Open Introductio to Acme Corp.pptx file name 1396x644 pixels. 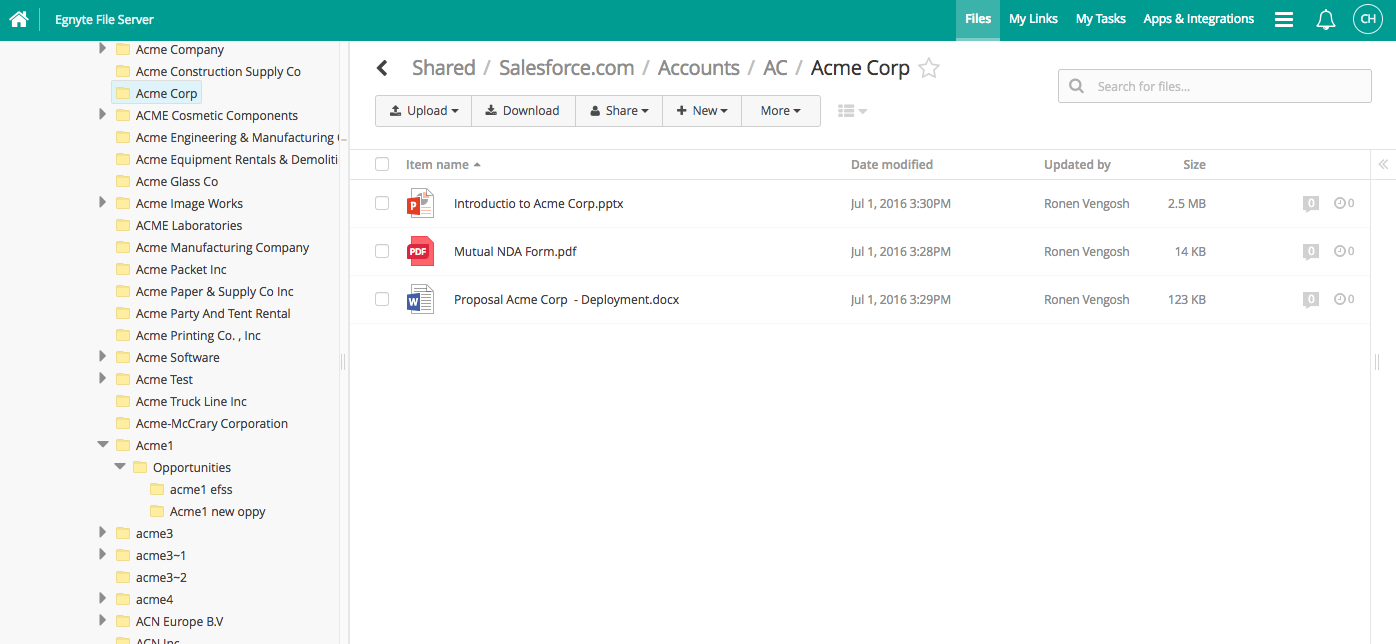tap(538, 204)
